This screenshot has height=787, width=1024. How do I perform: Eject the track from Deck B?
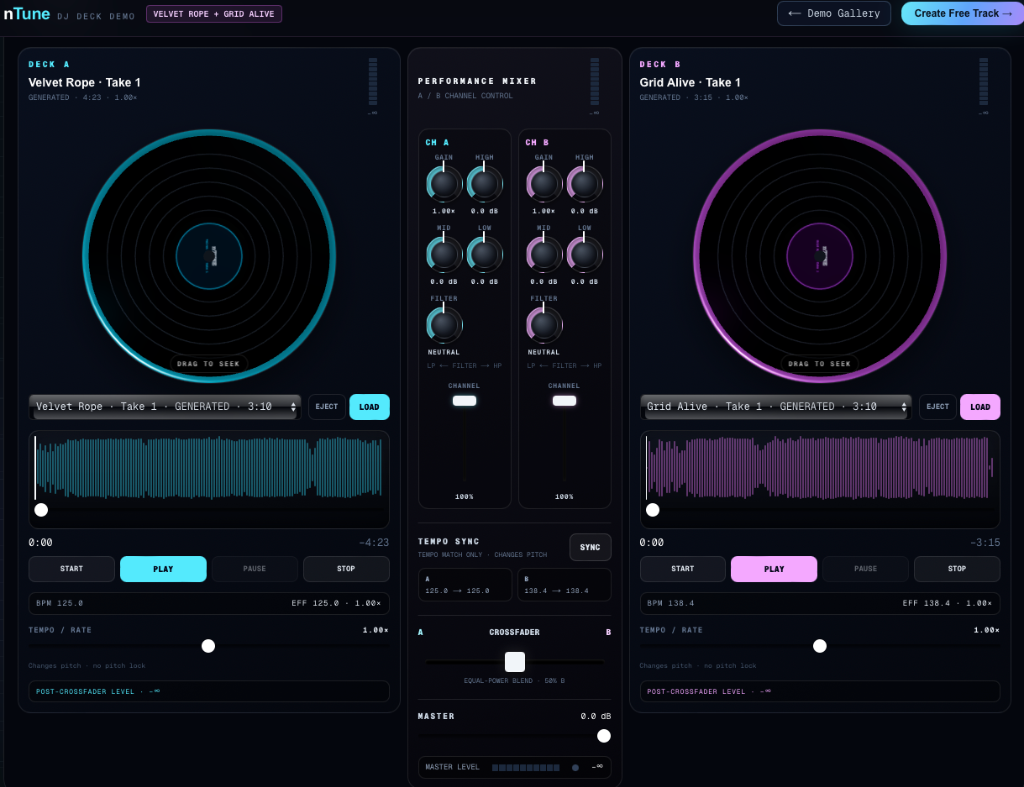click(937, 407)
